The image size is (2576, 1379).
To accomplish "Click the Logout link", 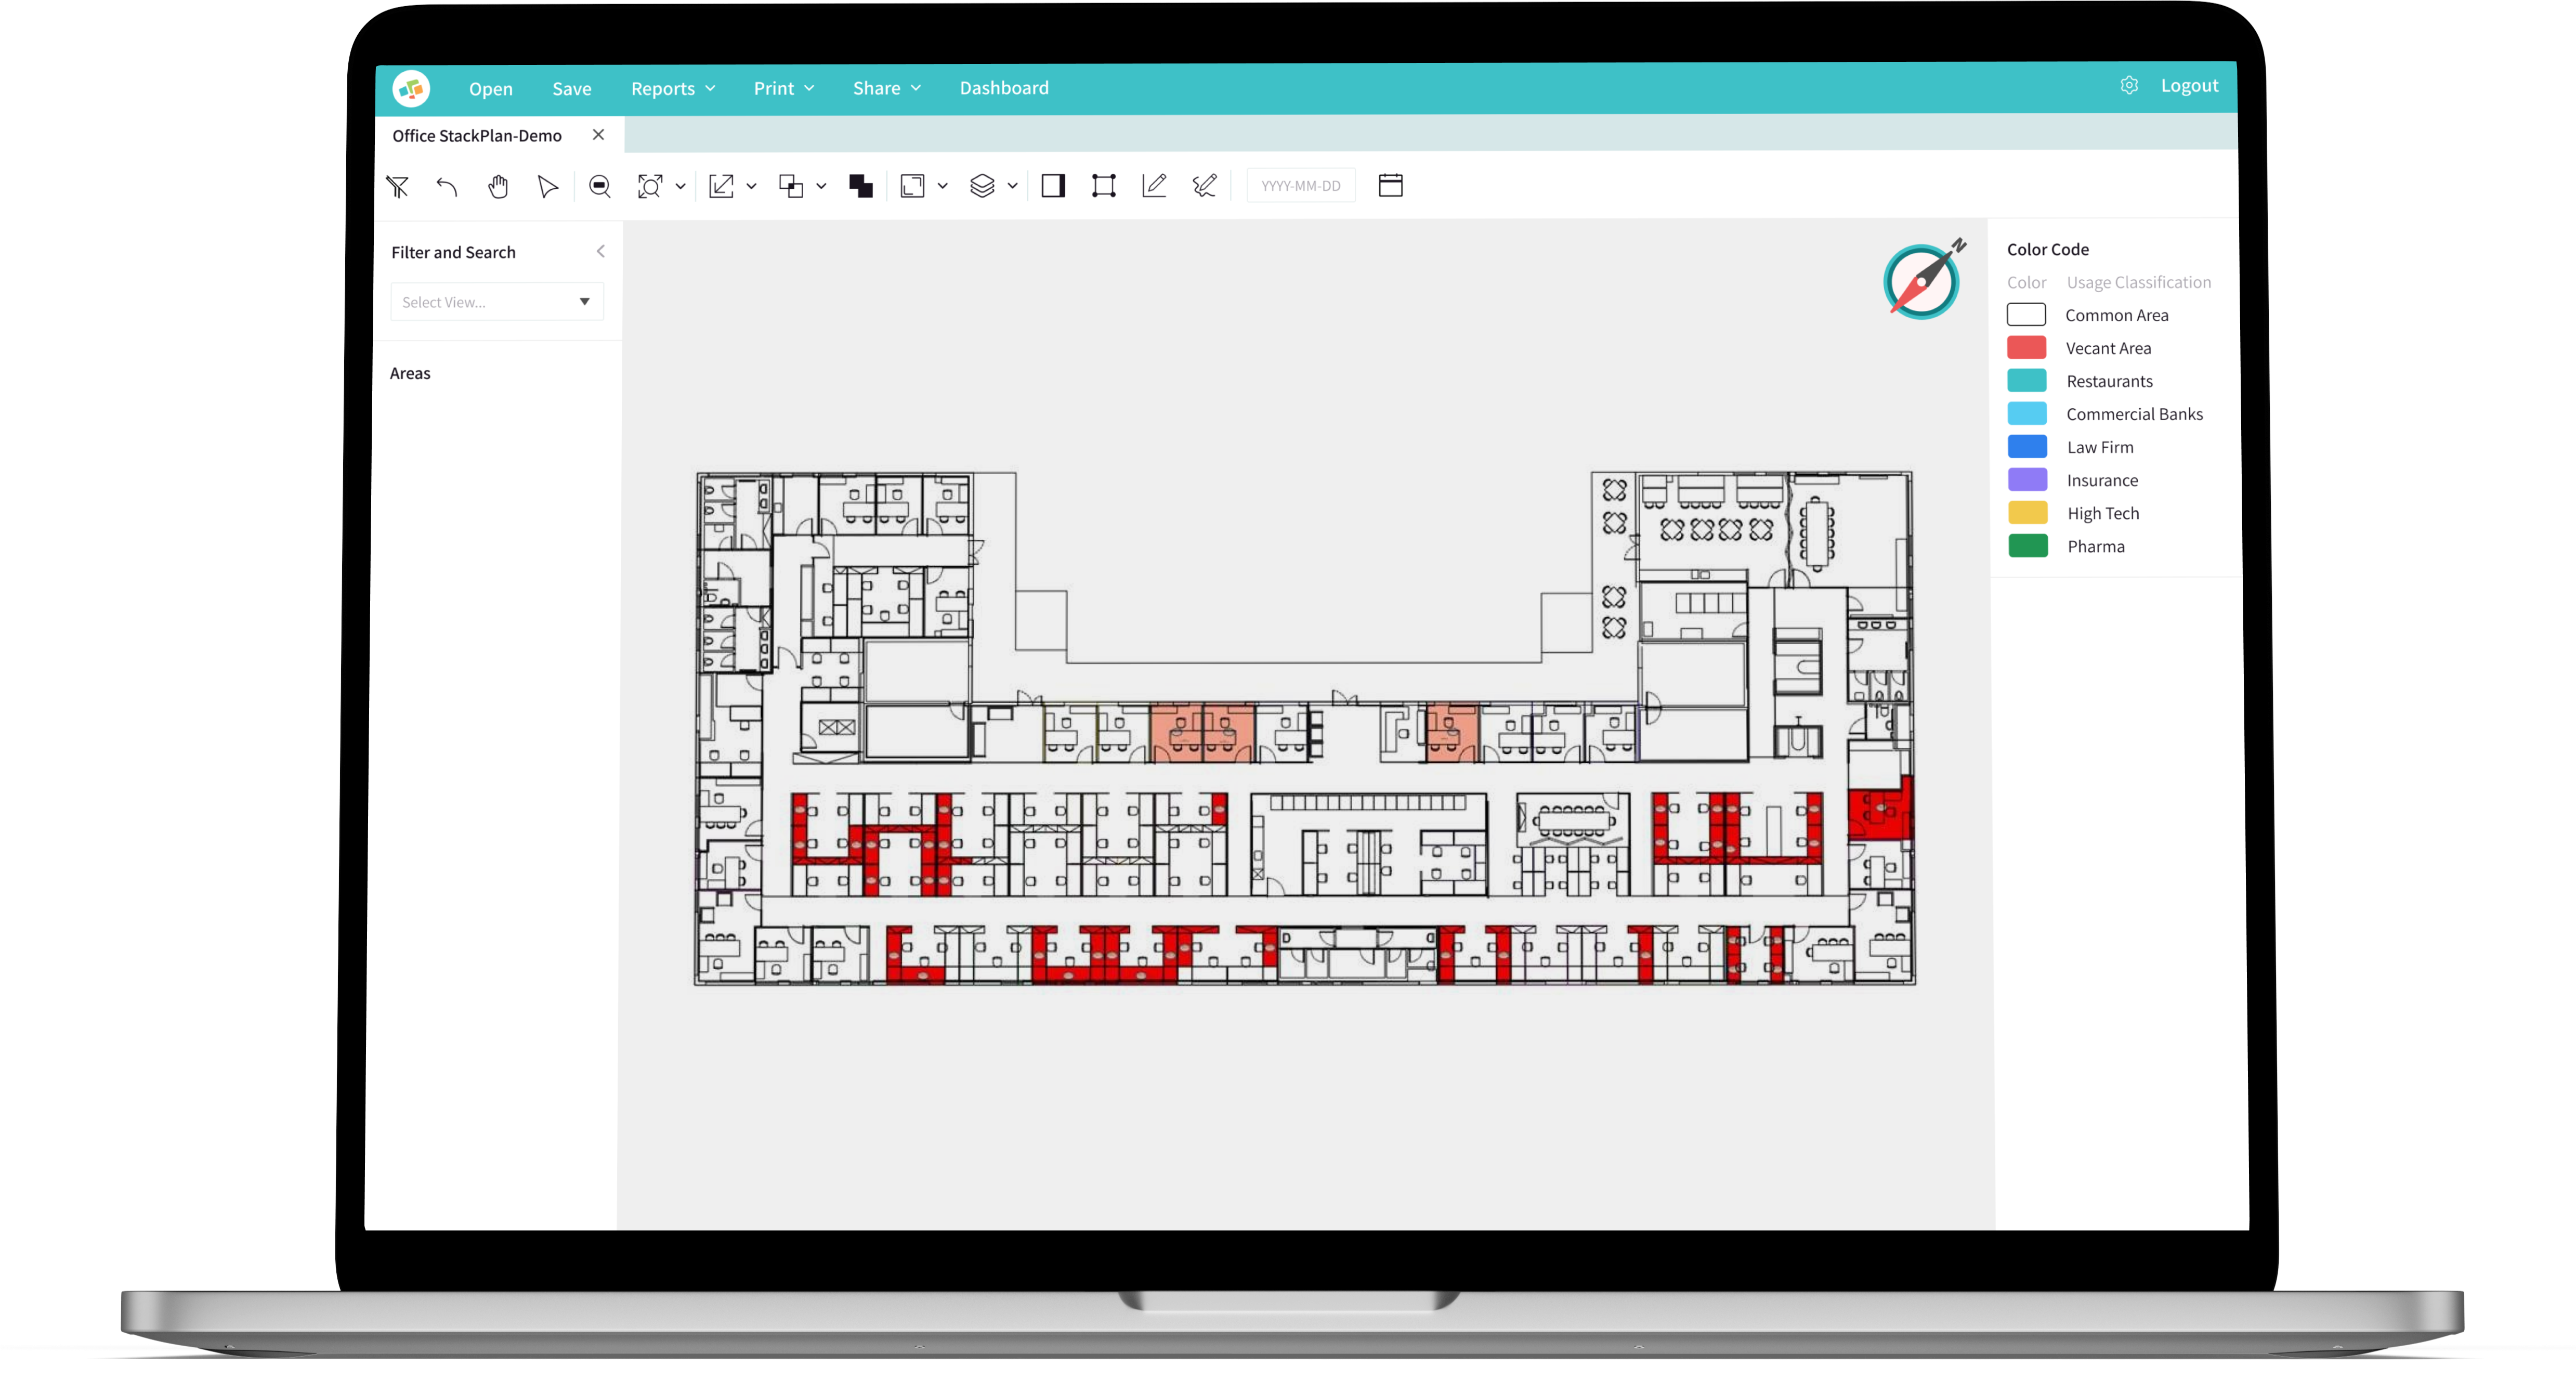I will pyautogui.click(x=2190, y=86).
